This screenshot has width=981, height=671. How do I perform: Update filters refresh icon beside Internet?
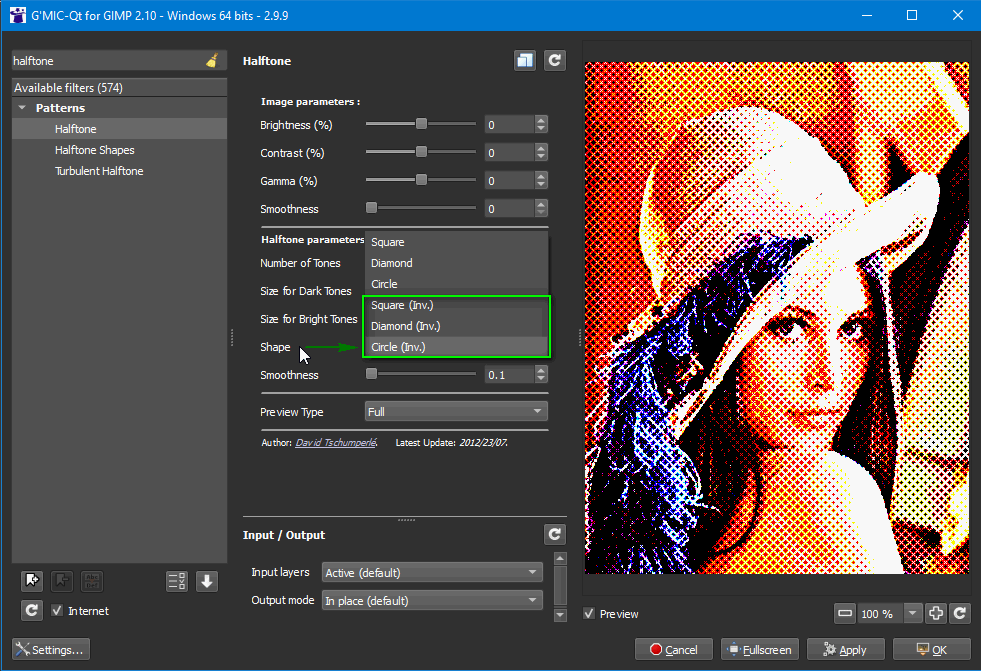pyautogui.click(x=32, y=610)
